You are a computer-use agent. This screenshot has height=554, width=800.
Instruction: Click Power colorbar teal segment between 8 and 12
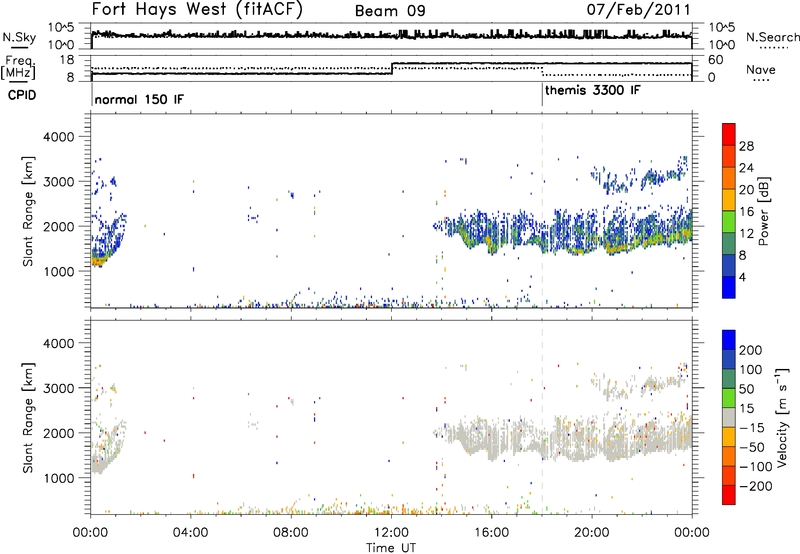coord(729,244)
